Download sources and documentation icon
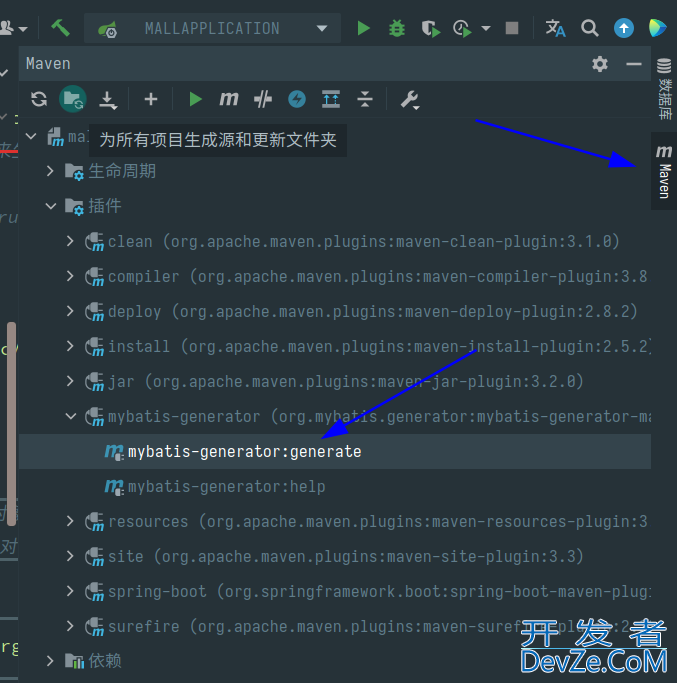 (x=108, y=100)
